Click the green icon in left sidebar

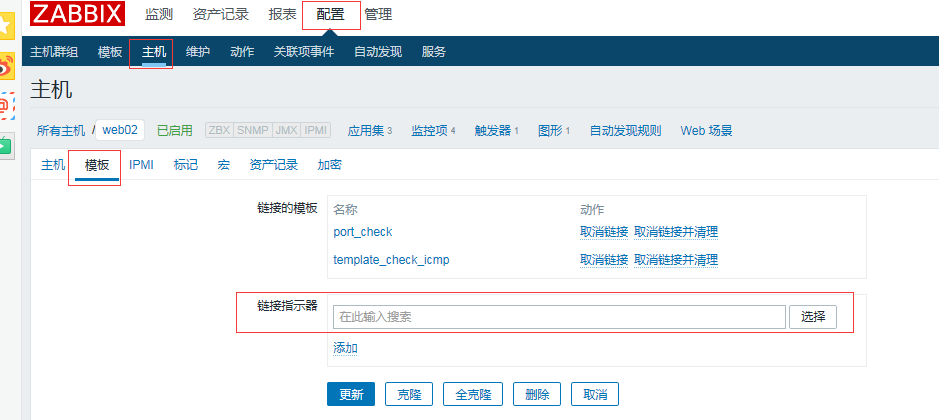[6, 146]
